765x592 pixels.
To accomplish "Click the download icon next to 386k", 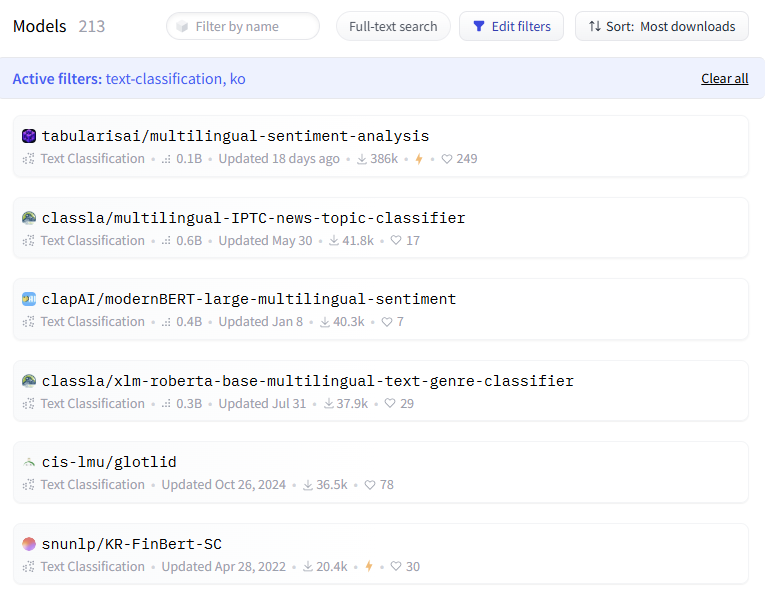I will [x=362, y=159].
